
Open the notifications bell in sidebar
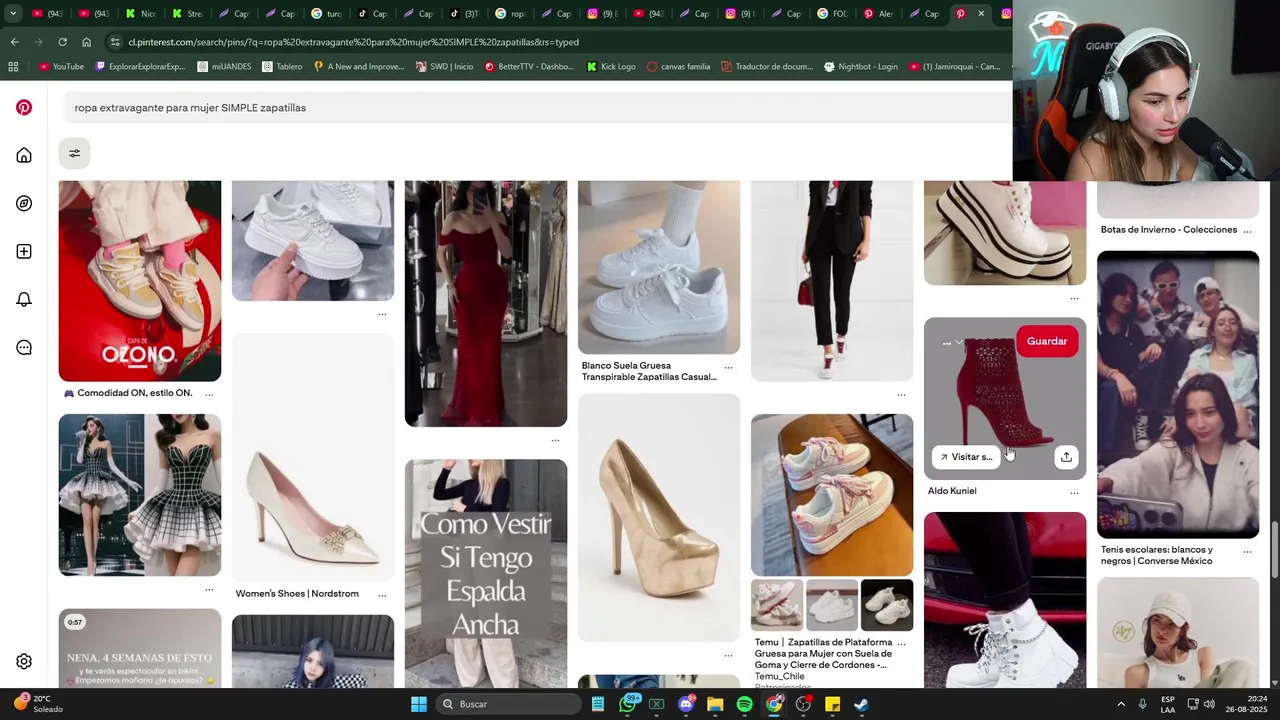pyautogui.click(x=24, y=299)
